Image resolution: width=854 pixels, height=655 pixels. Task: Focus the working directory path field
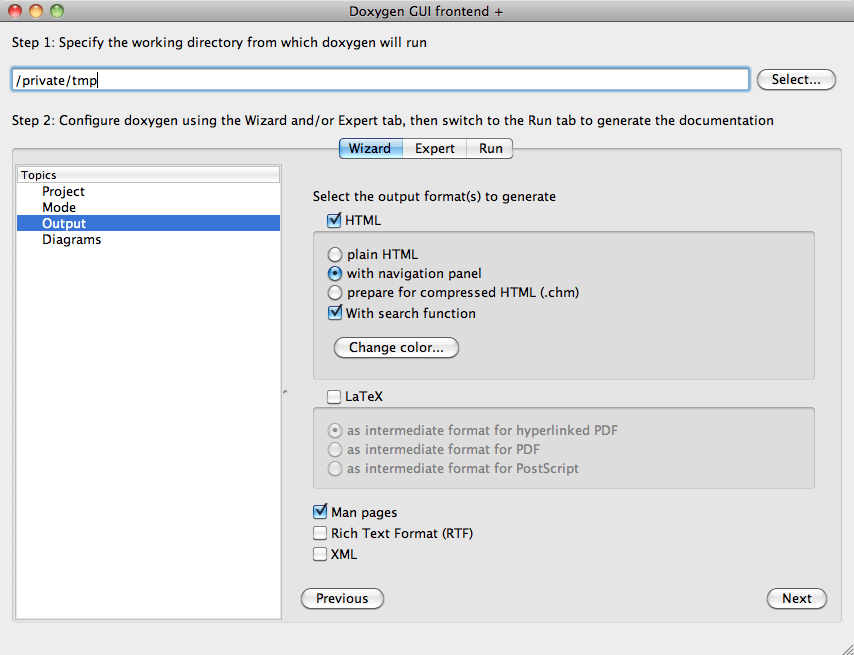click(380, 79)
